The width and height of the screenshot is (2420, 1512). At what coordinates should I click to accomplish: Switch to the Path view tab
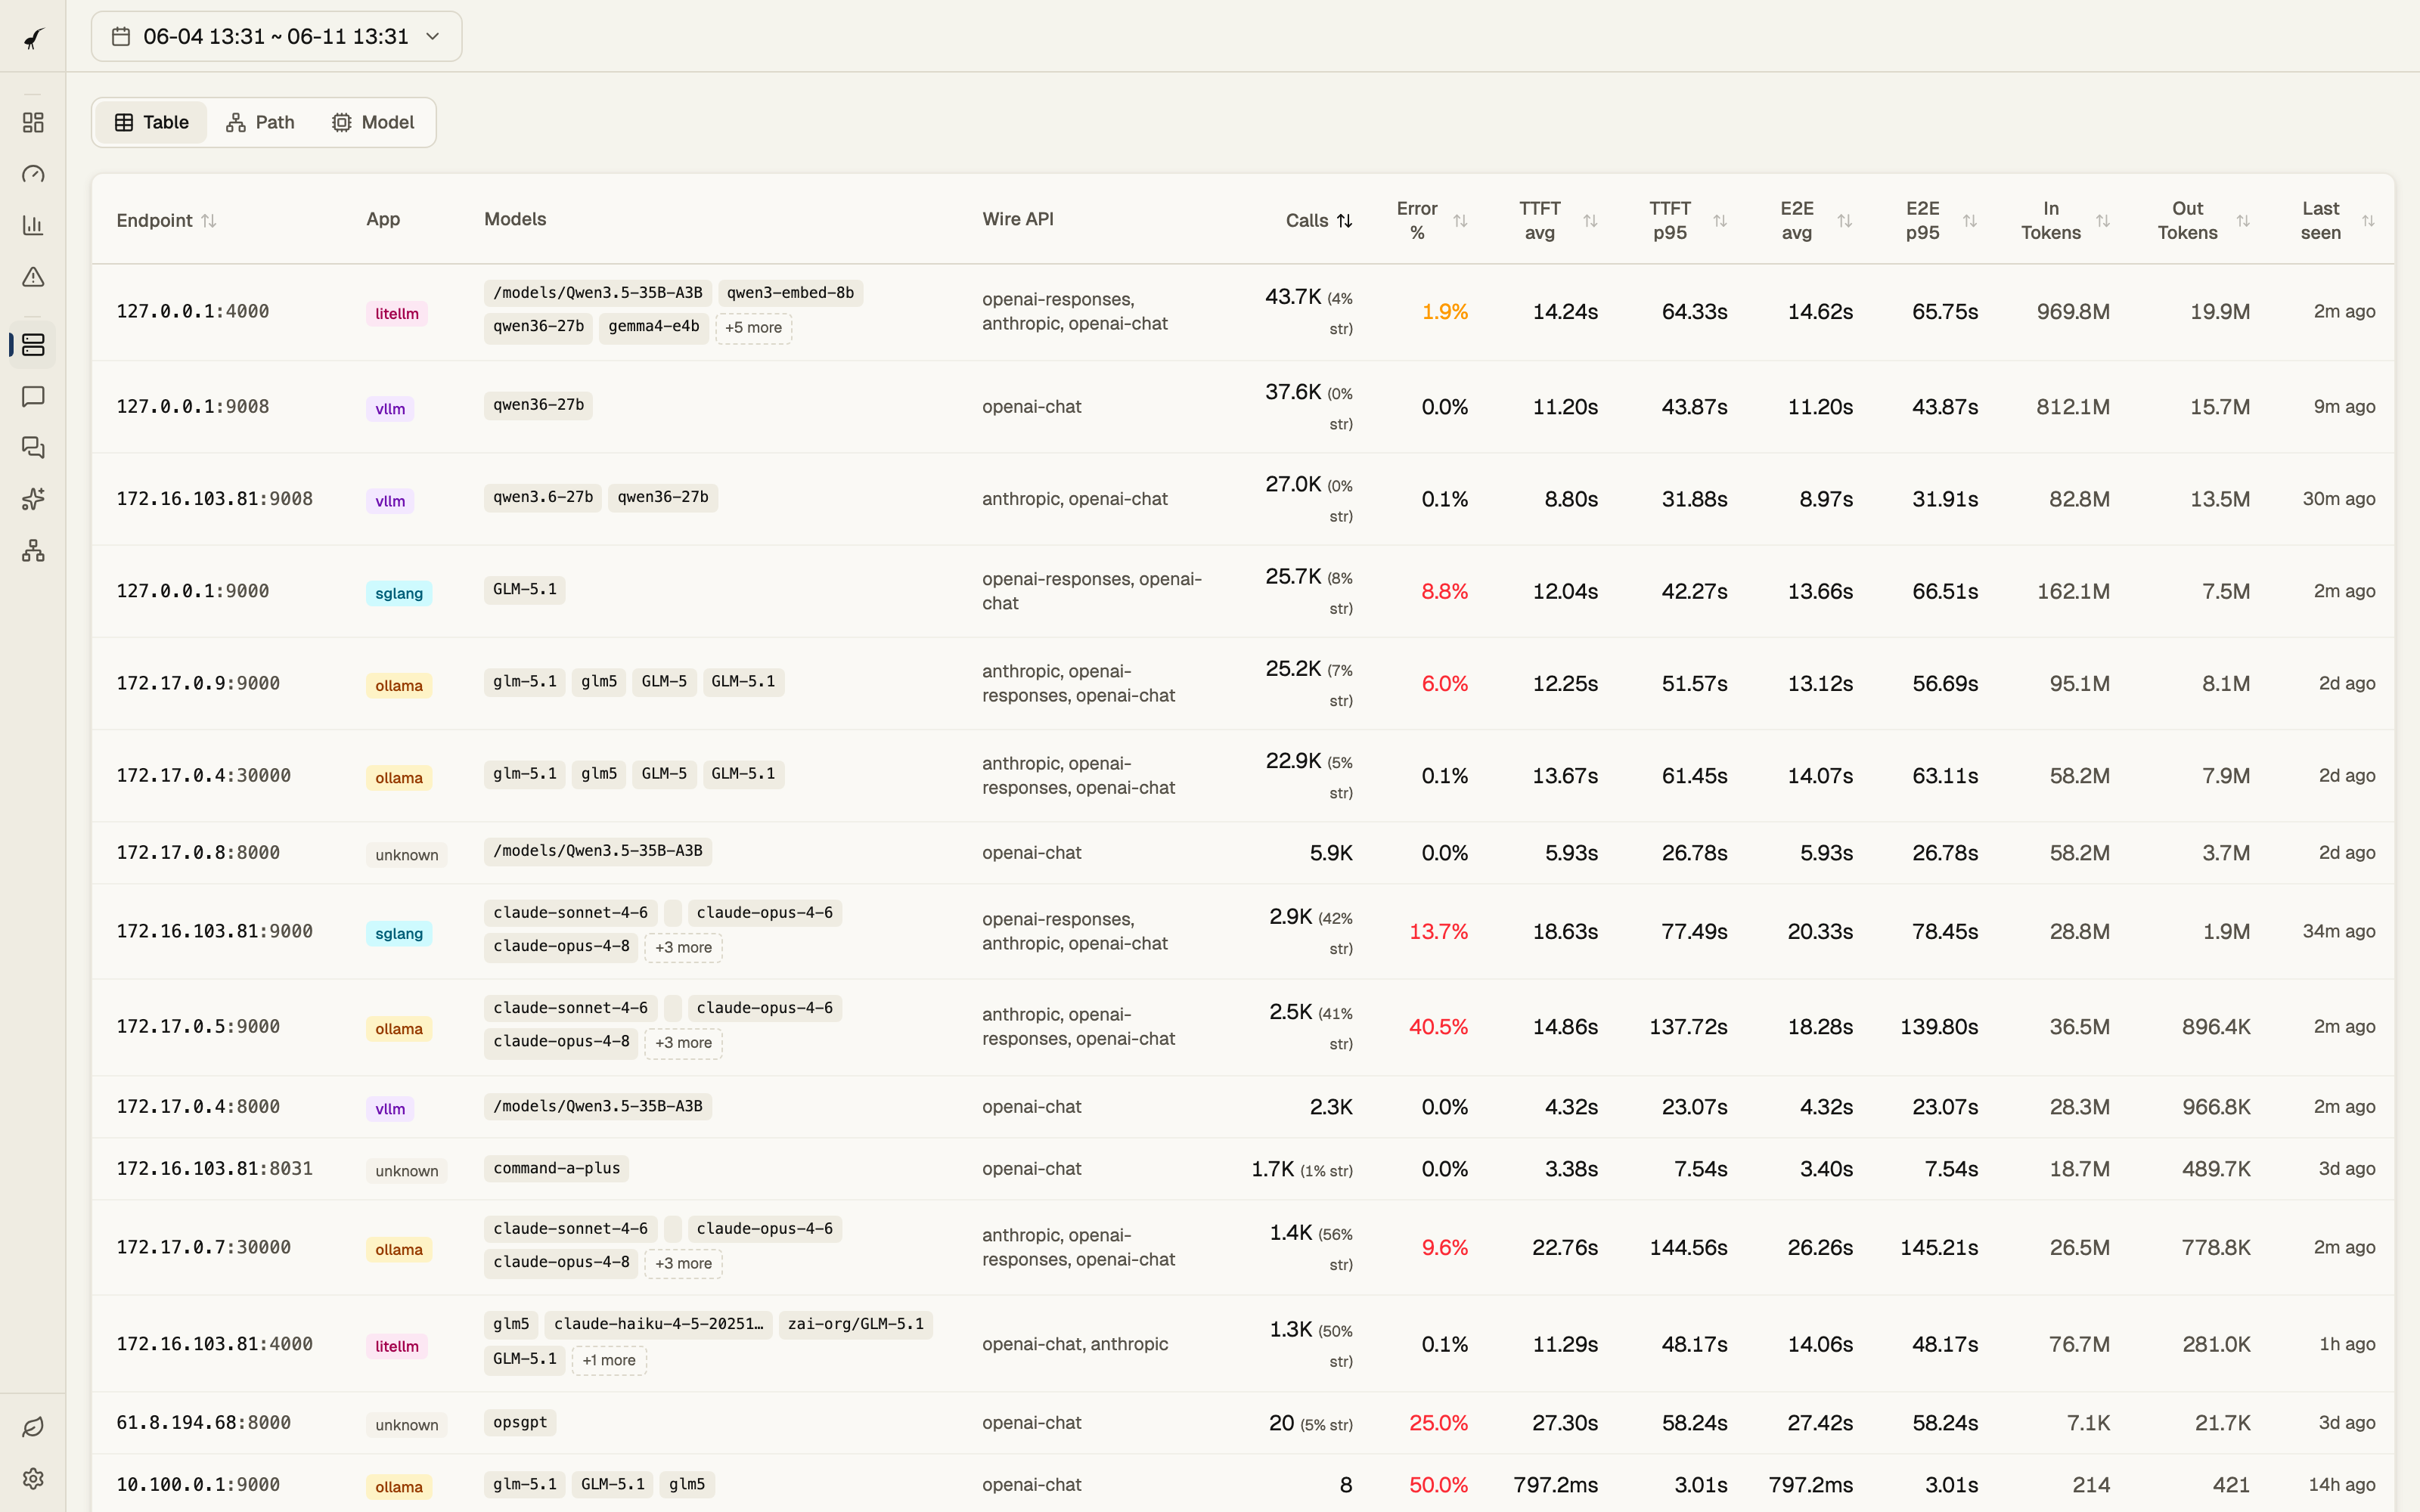pyautogui.click(x=260, y=123)
